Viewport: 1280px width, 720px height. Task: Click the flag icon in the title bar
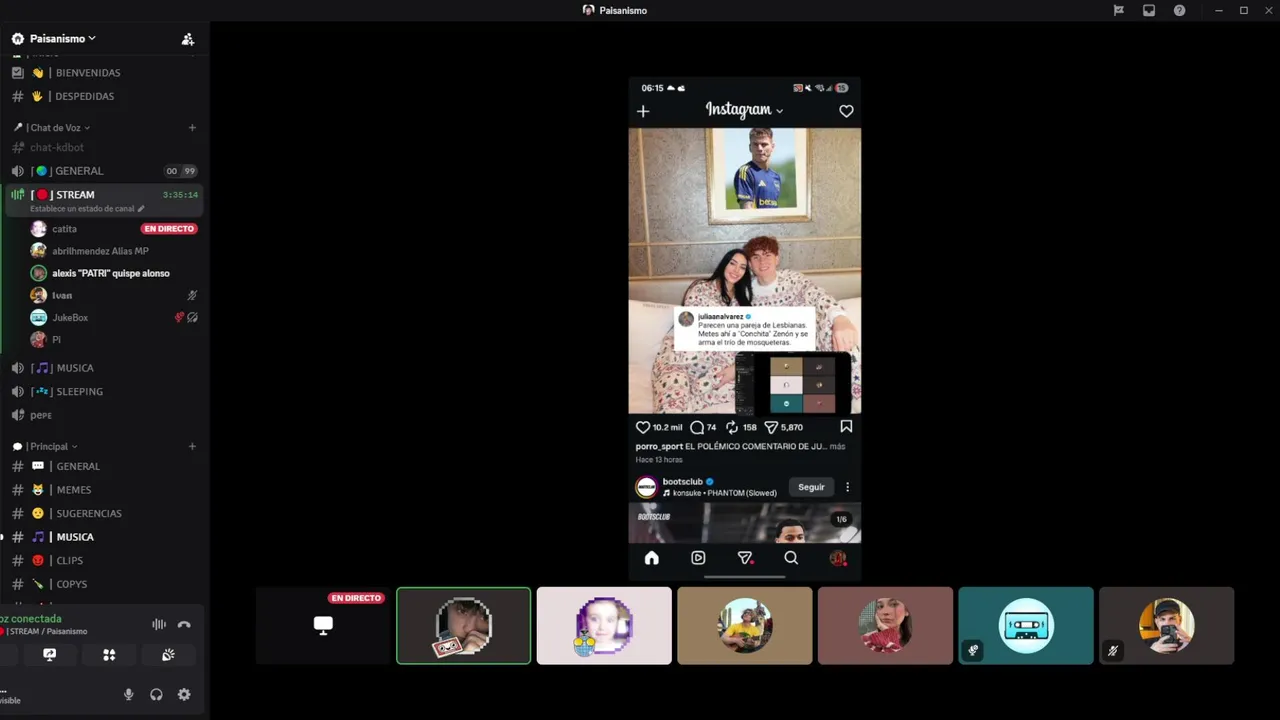point(1119,10)
